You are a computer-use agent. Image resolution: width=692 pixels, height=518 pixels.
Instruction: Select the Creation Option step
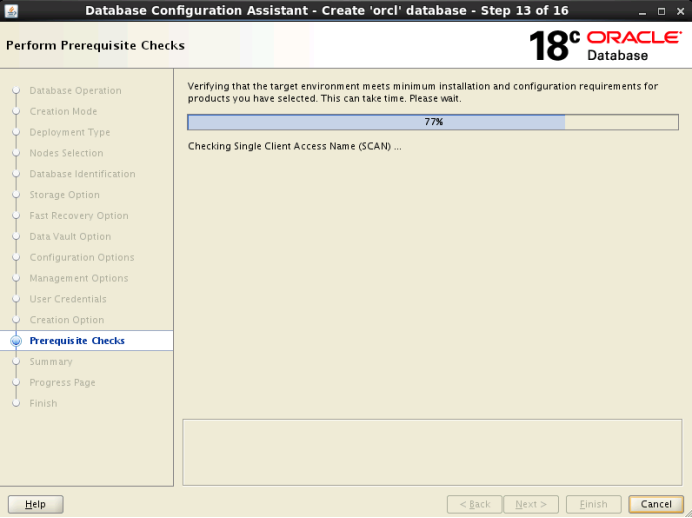click(67, 320)
